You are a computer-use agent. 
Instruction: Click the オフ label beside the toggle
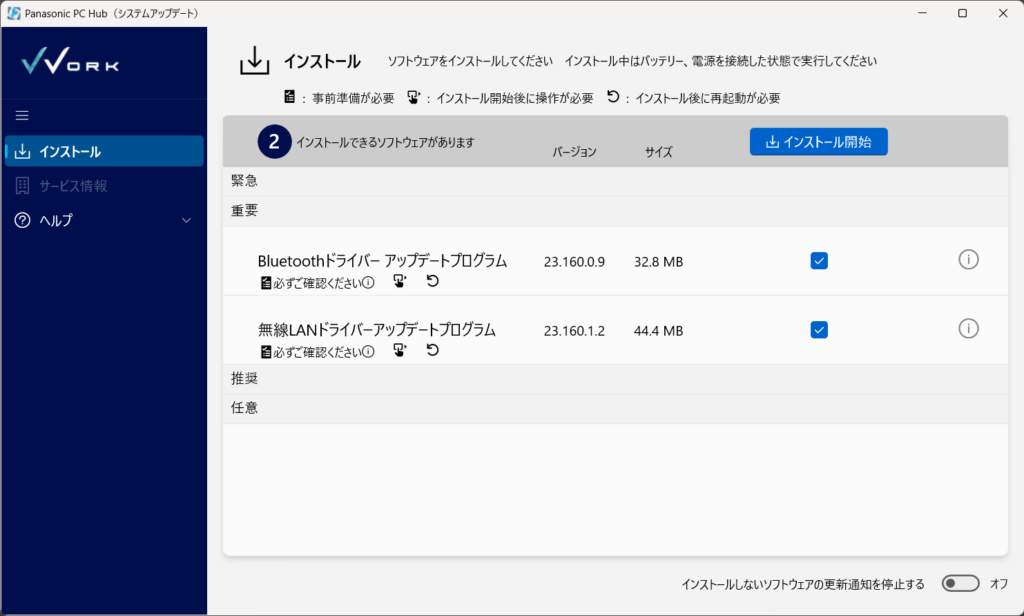[997, 583]
